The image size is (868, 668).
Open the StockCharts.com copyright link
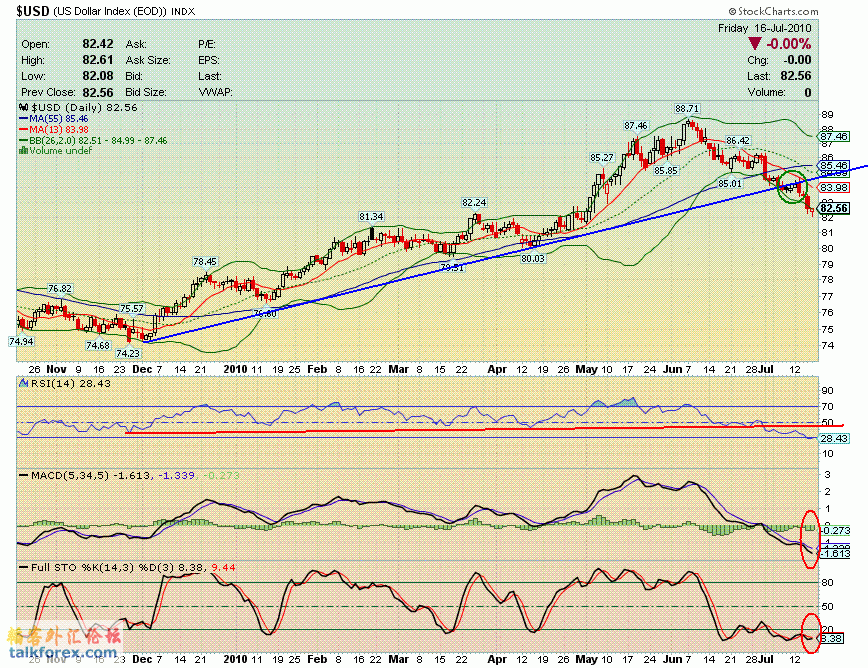773,11
